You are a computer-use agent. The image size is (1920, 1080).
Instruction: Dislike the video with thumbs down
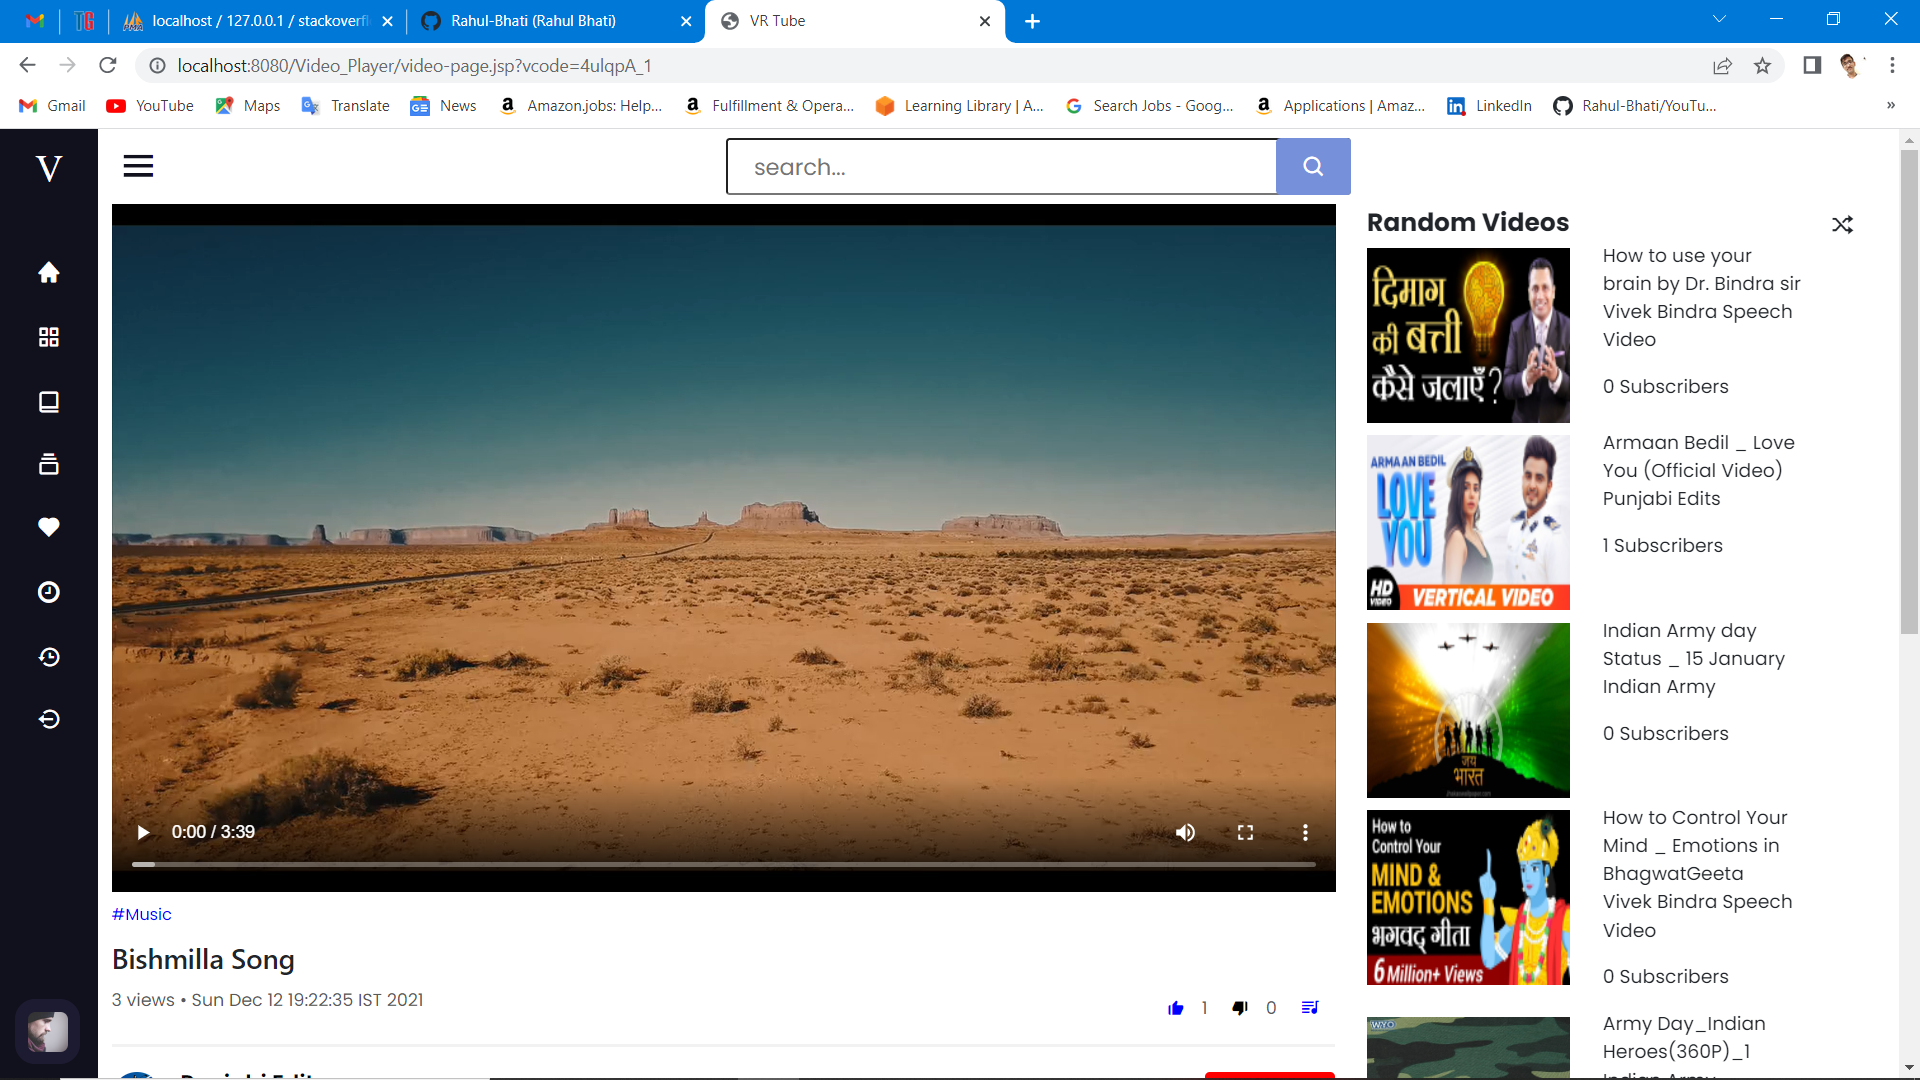[1240, 1007]
